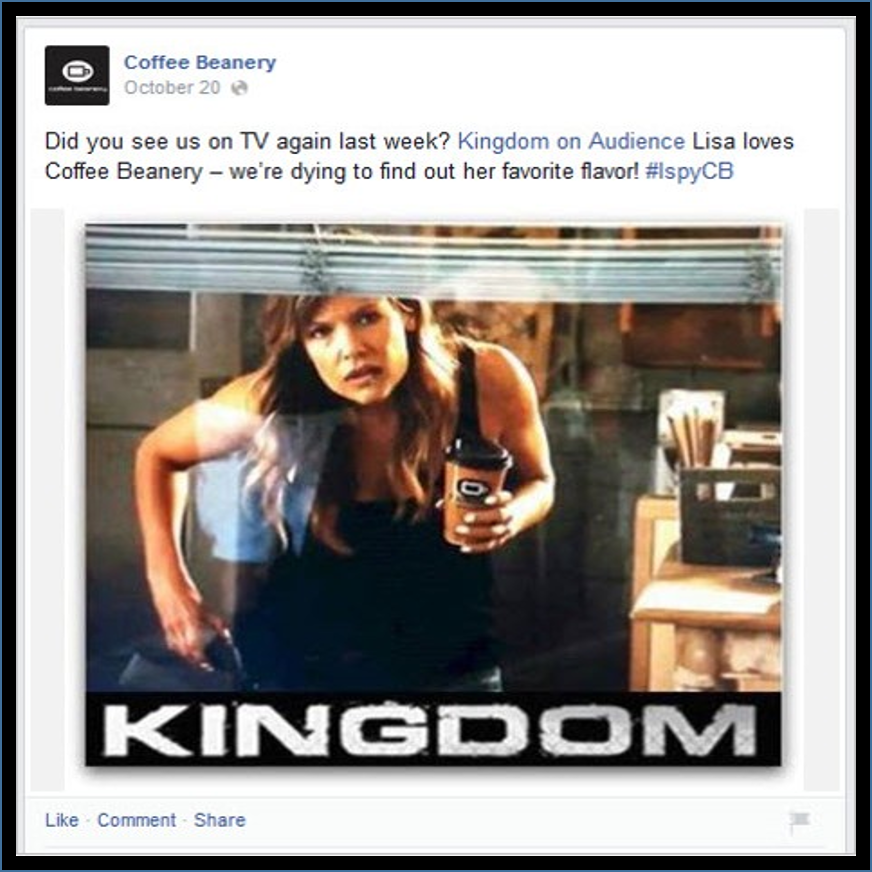Click the KINGDOM title banner in photo
The image size is (872, 872).
coord(433,729)
